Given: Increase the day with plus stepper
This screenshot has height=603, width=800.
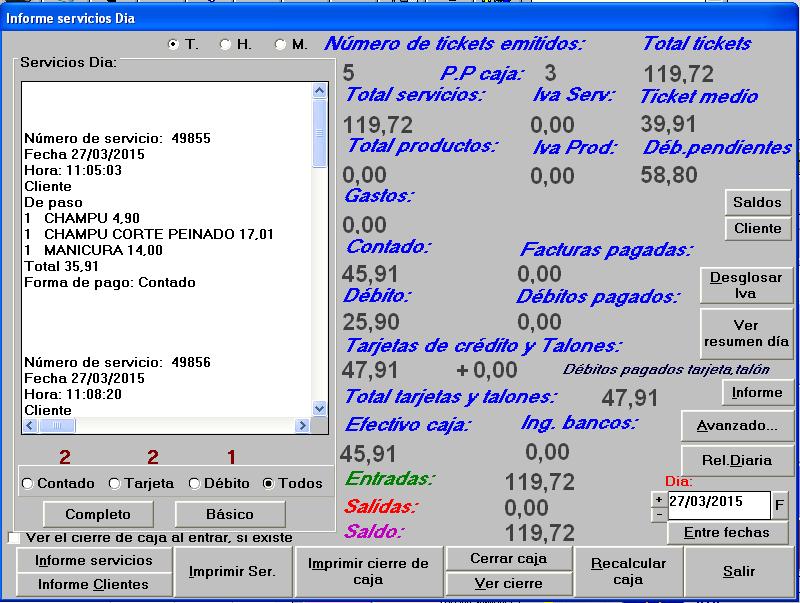Looking at the screenshot, I should [659, 499].
